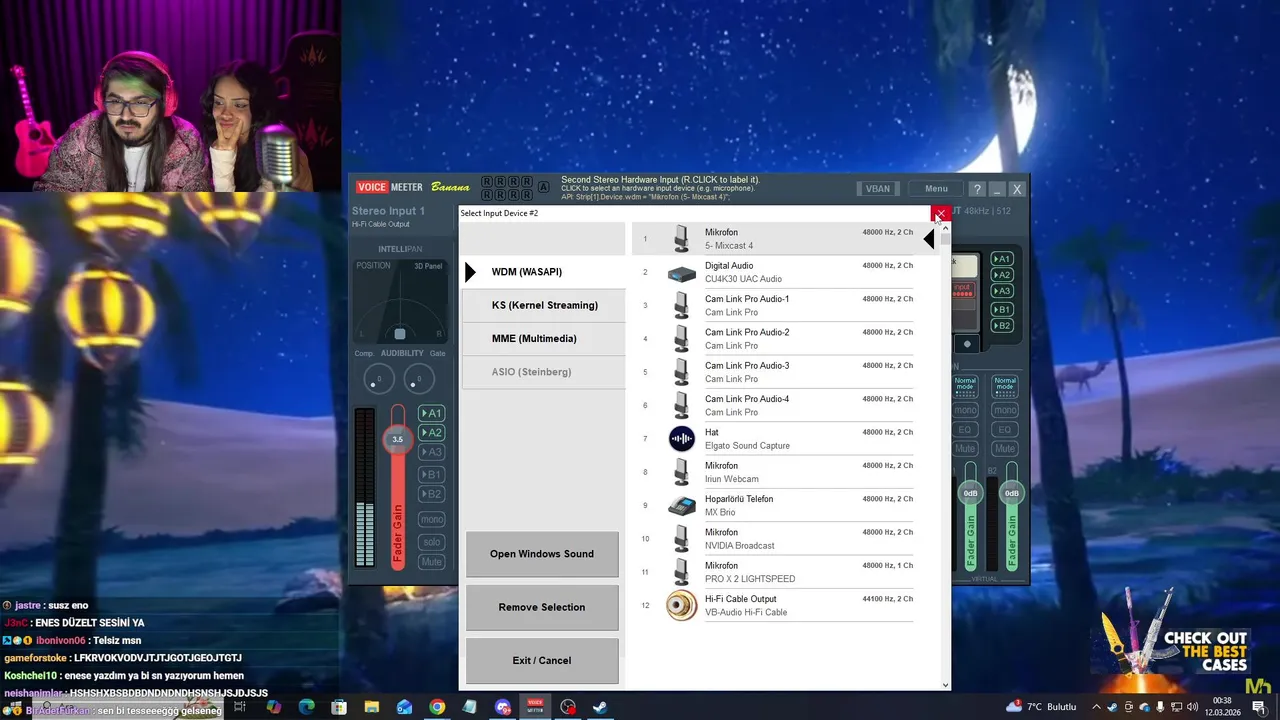Select the WDM (WASAPI) driver tab
The image size is (1280, 720).
point(543,272)
